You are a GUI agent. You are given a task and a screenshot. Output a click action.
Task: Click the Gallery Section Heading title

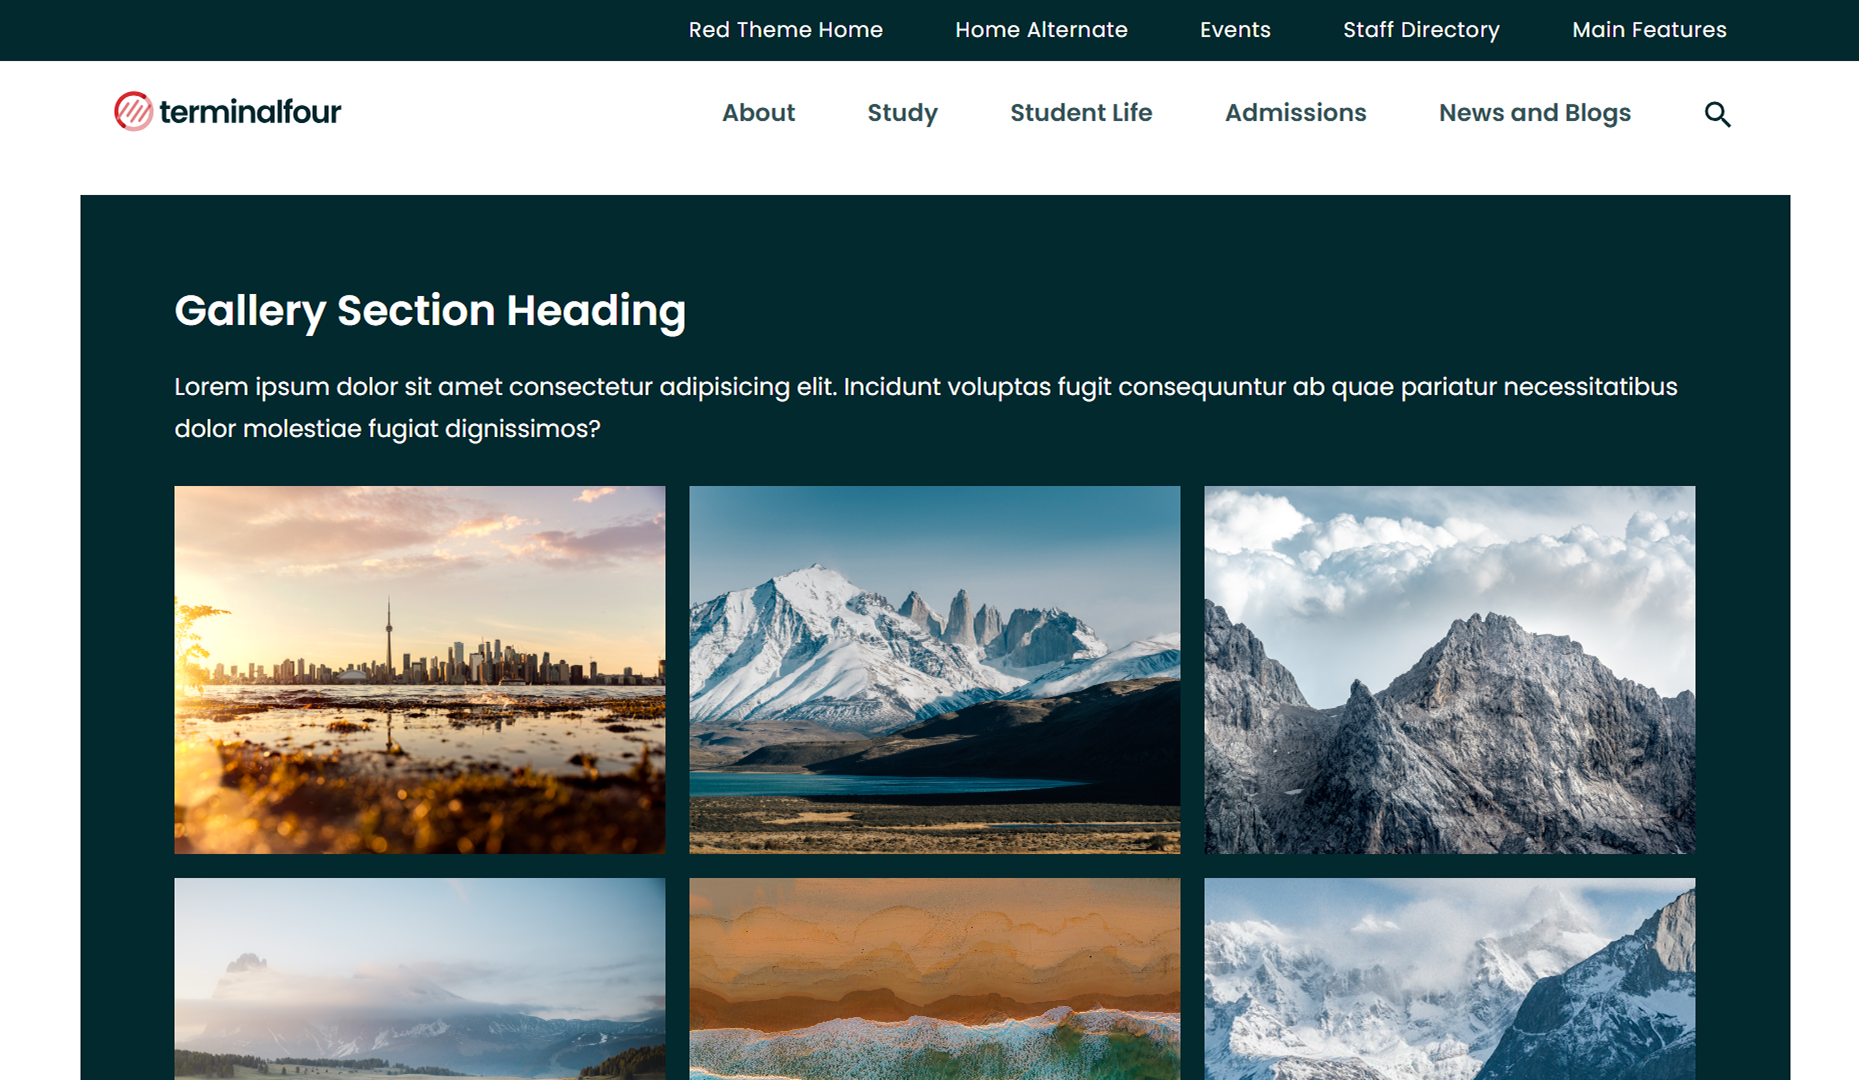(x=430, y=310)
